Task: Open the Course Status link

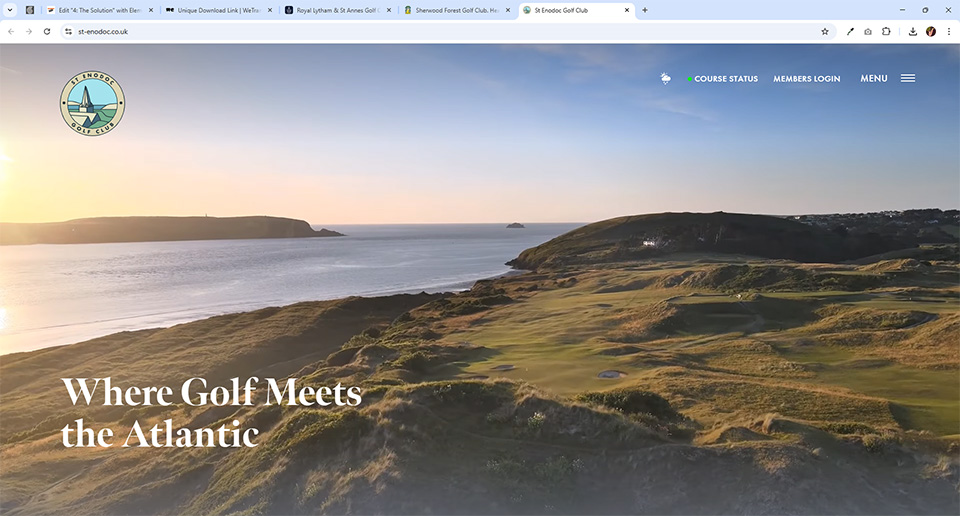Action: tap(725, 79)
